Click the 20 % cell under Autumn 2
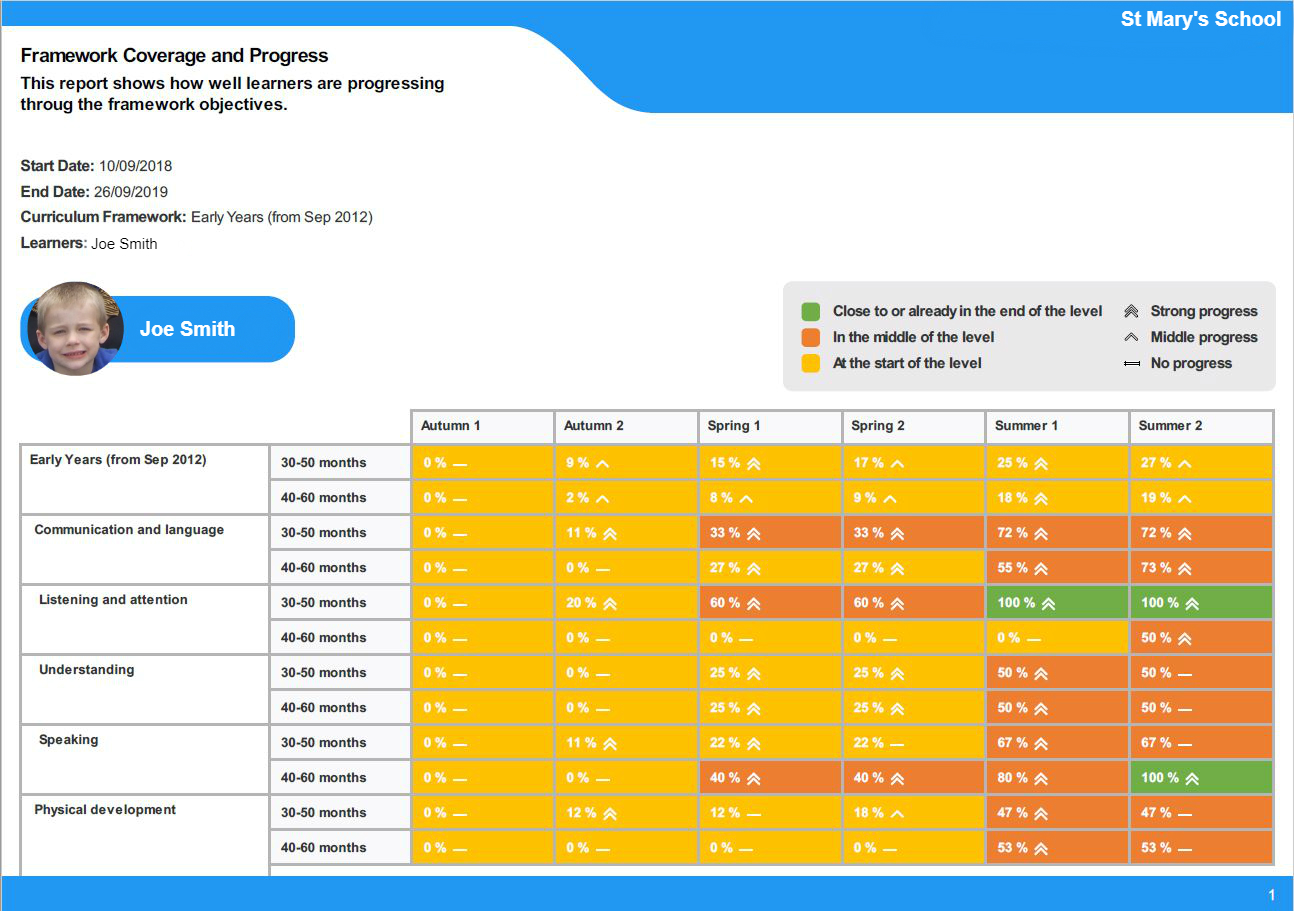 [626, 602]
